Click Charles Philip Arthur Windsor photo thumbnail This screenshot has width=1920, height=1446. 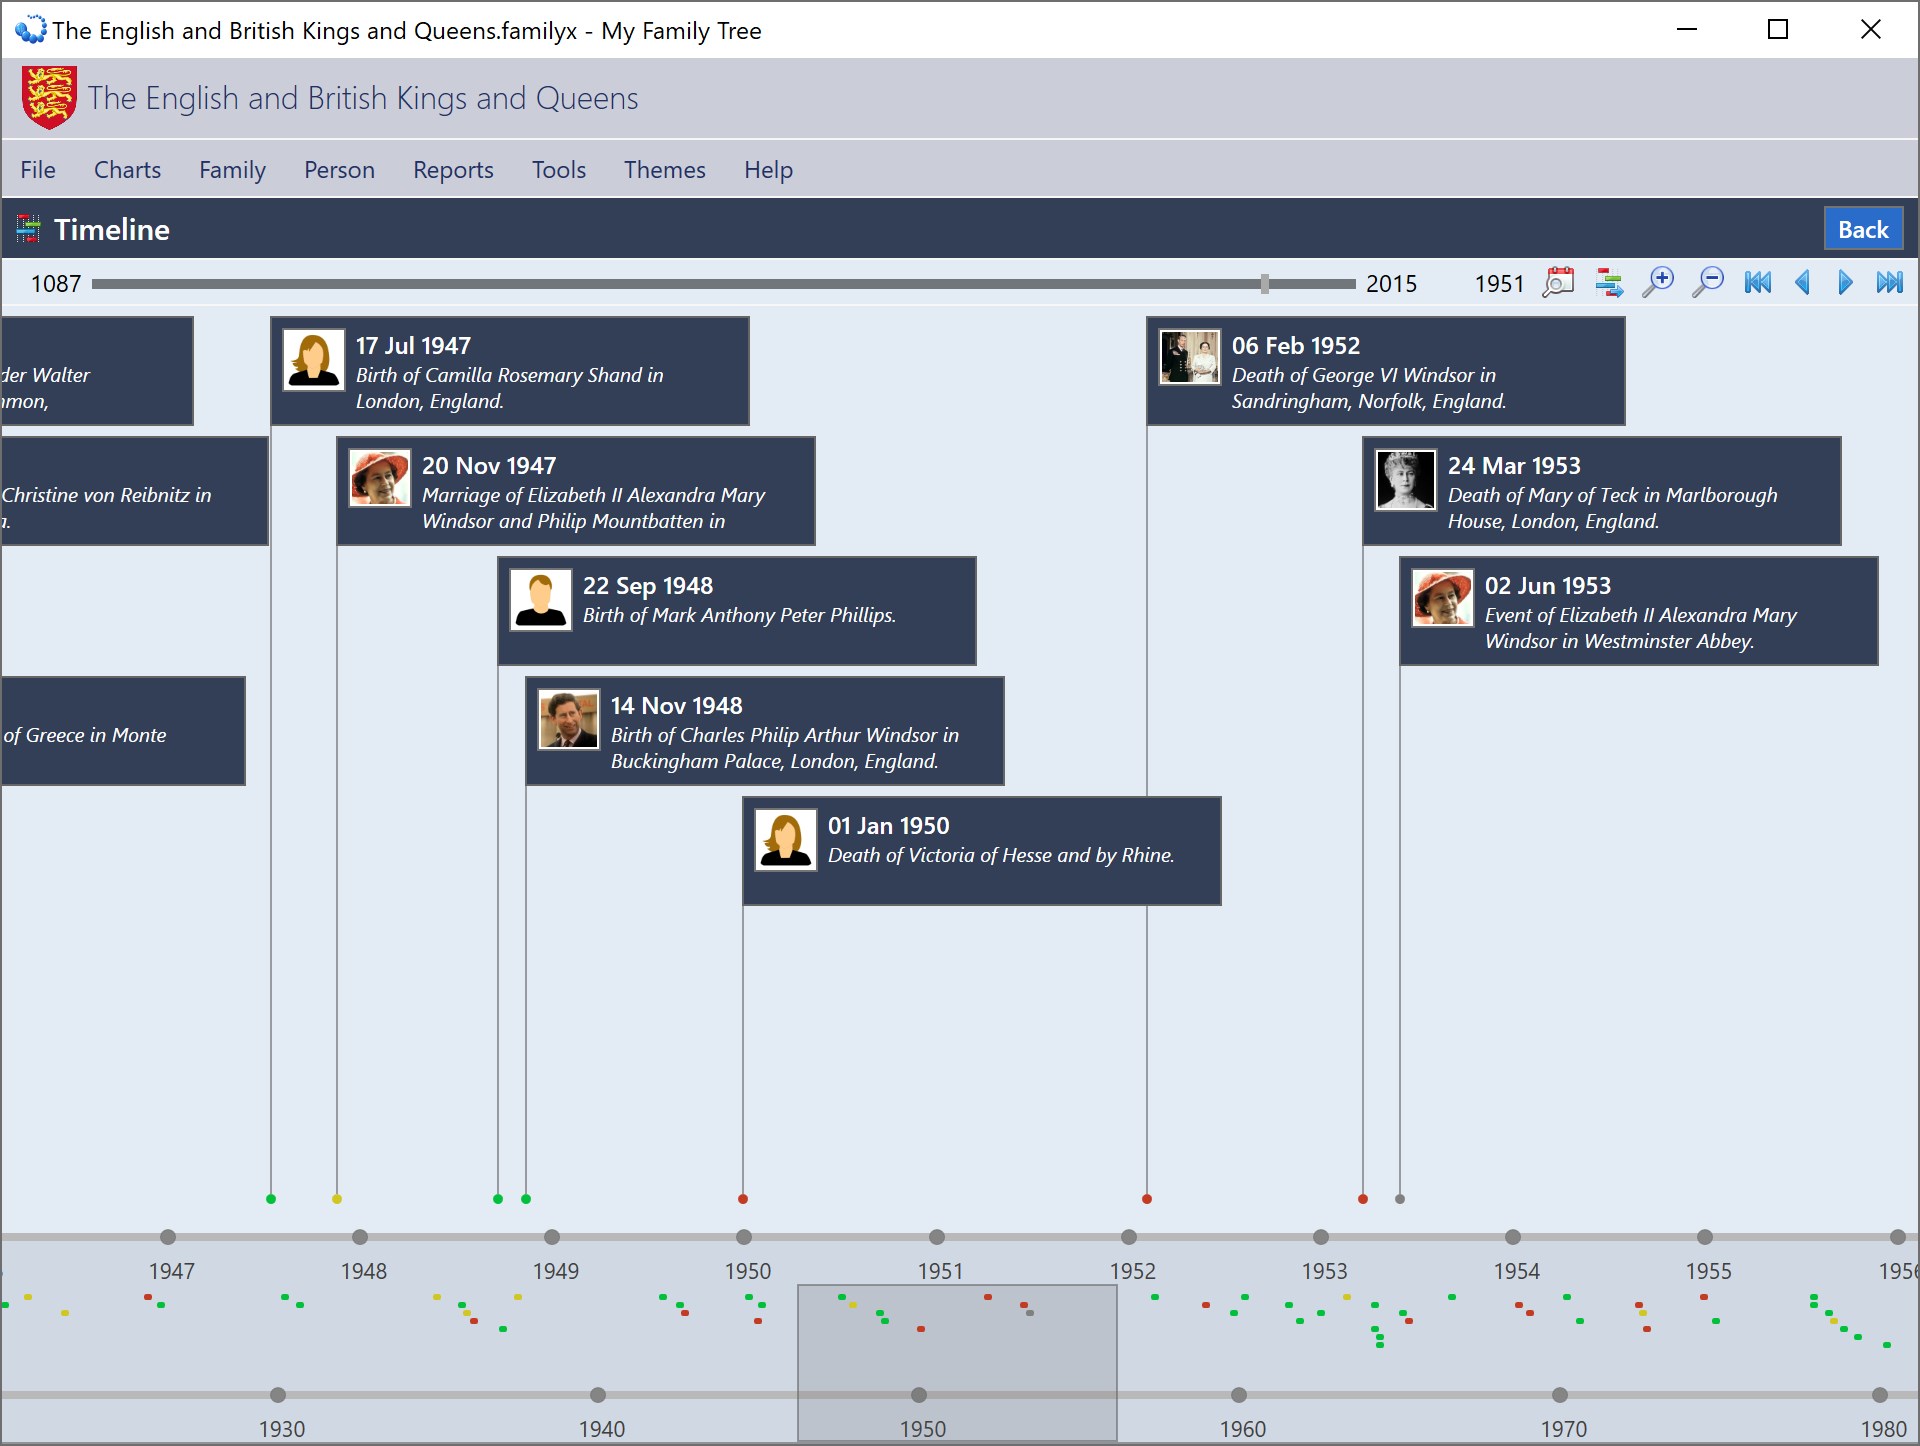point(569,719)
